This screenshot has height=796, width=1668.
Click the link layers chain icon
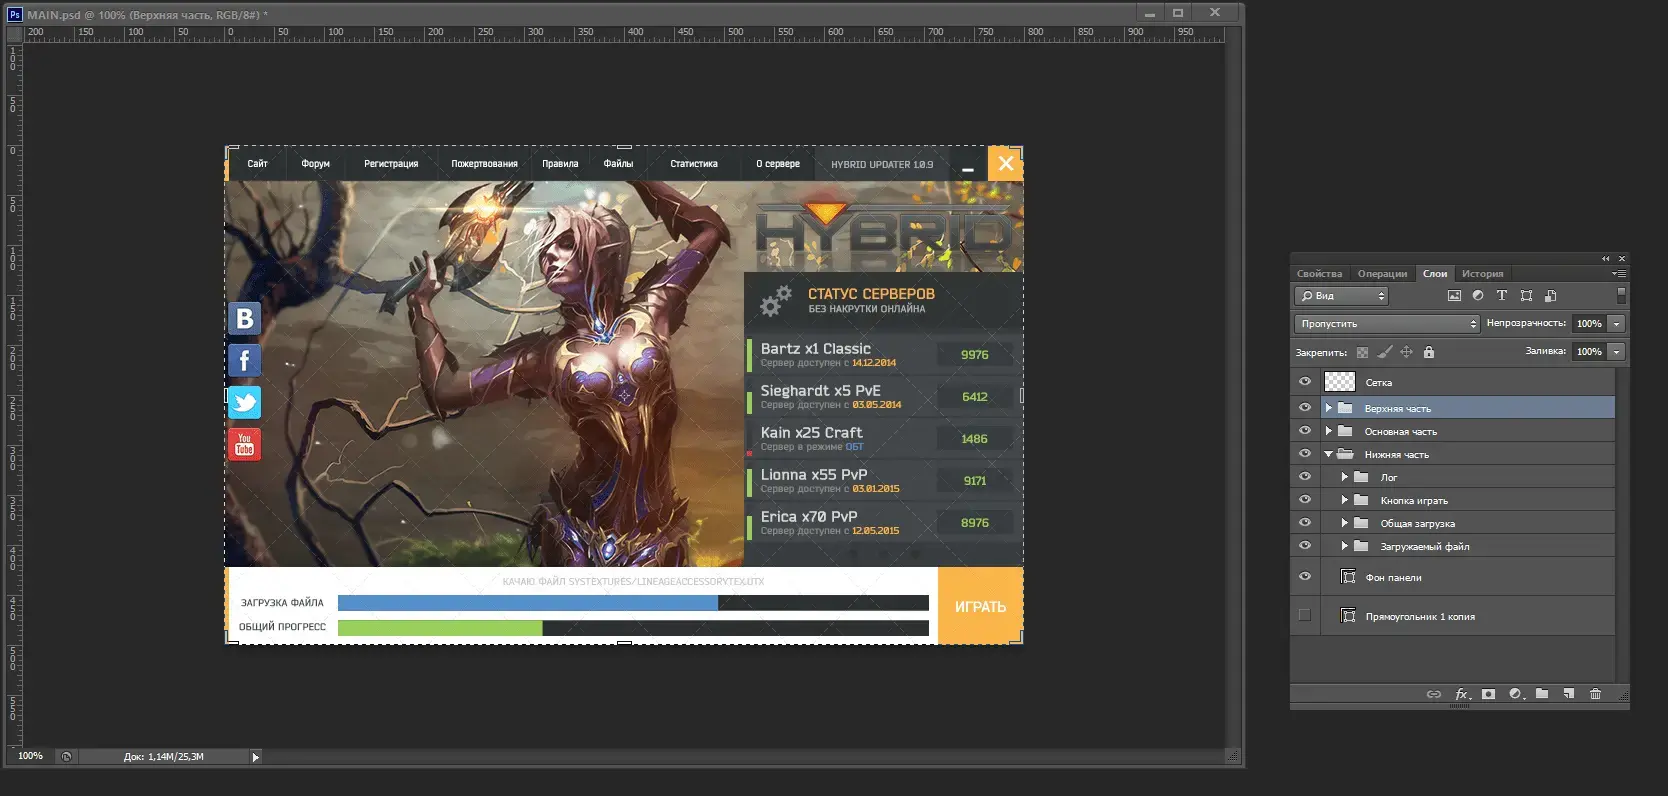(x=1434, y=694)
